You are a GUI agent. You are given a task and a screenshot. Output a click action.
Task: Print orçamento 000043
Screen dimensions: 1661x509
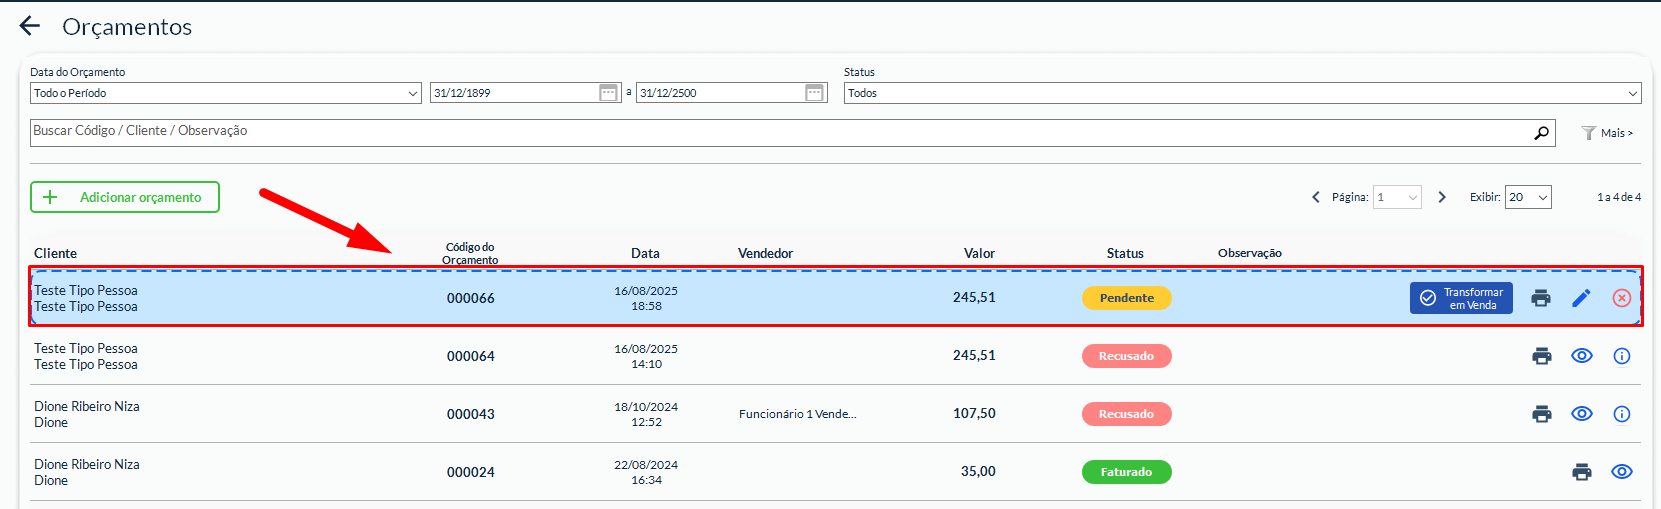[1542, 414]
